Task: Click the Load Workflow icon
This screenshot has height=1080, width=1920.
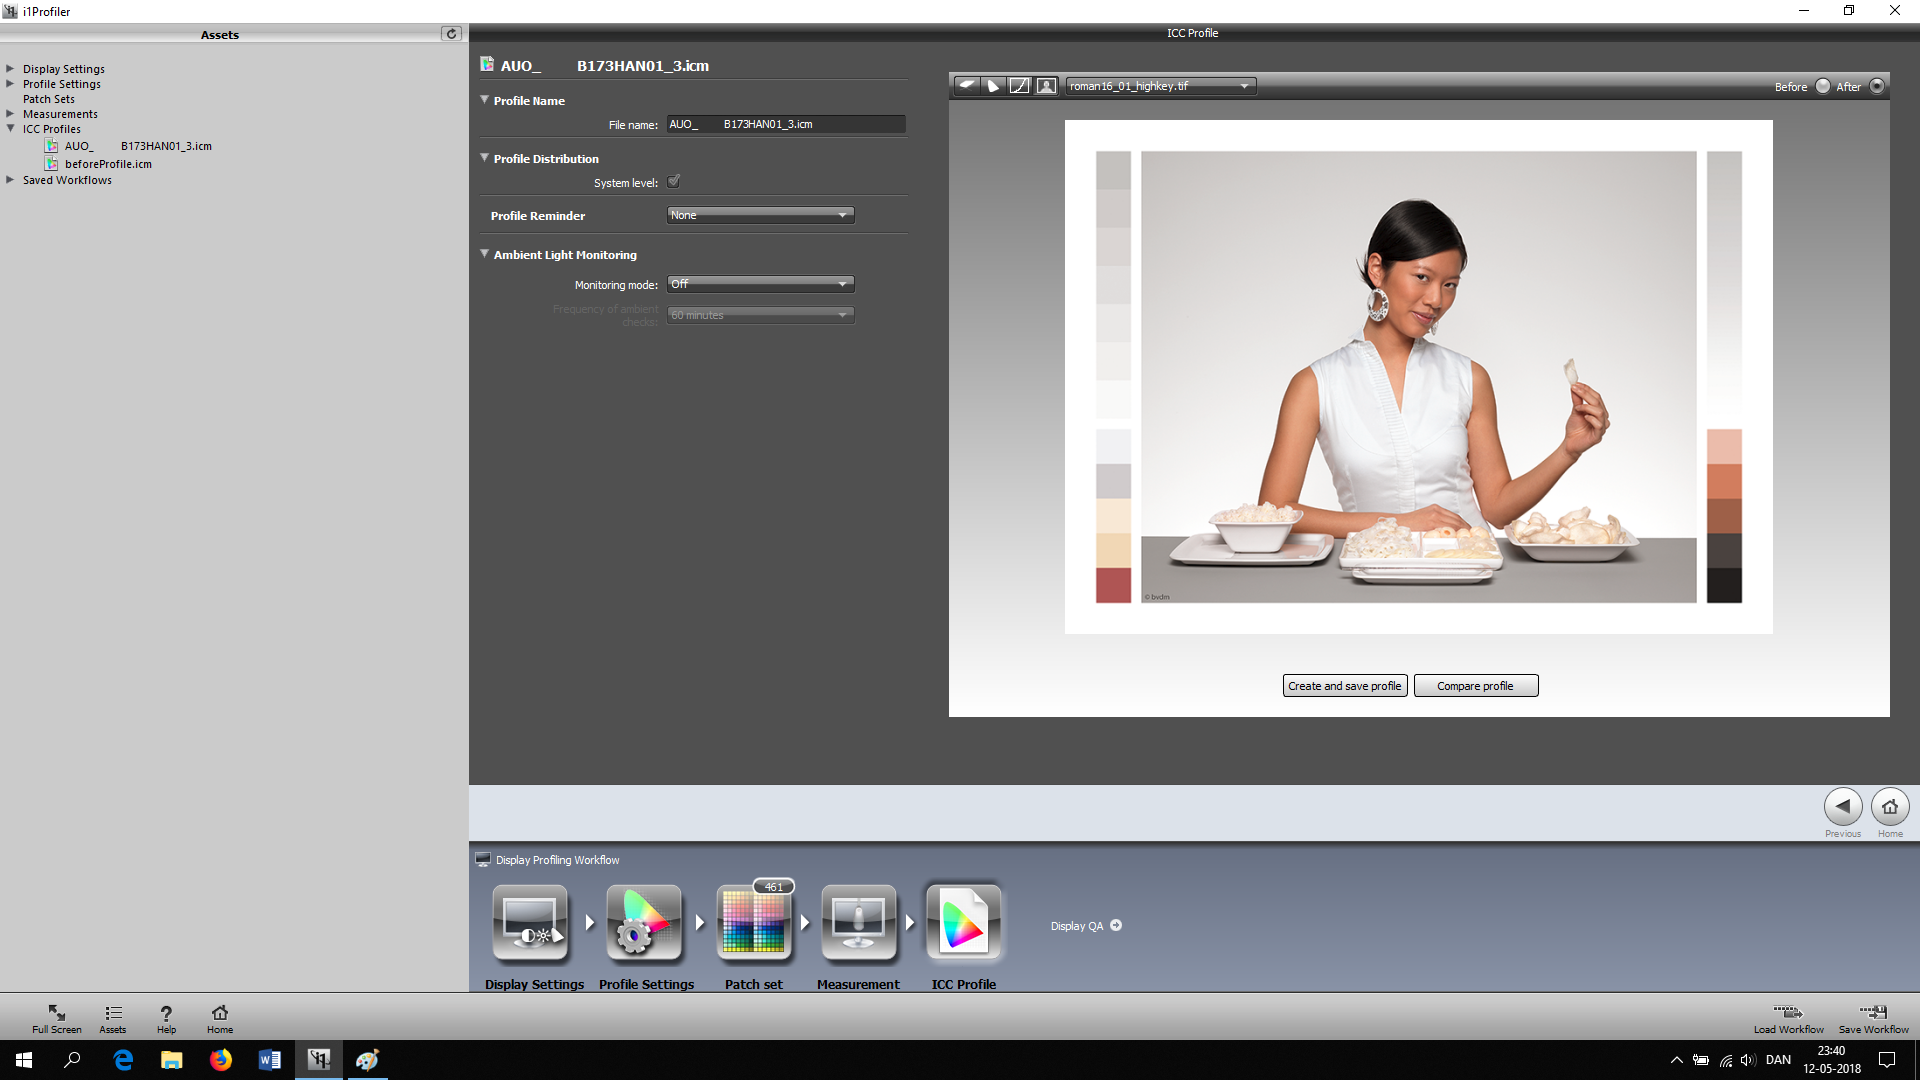Action: click(1788, 1013)
